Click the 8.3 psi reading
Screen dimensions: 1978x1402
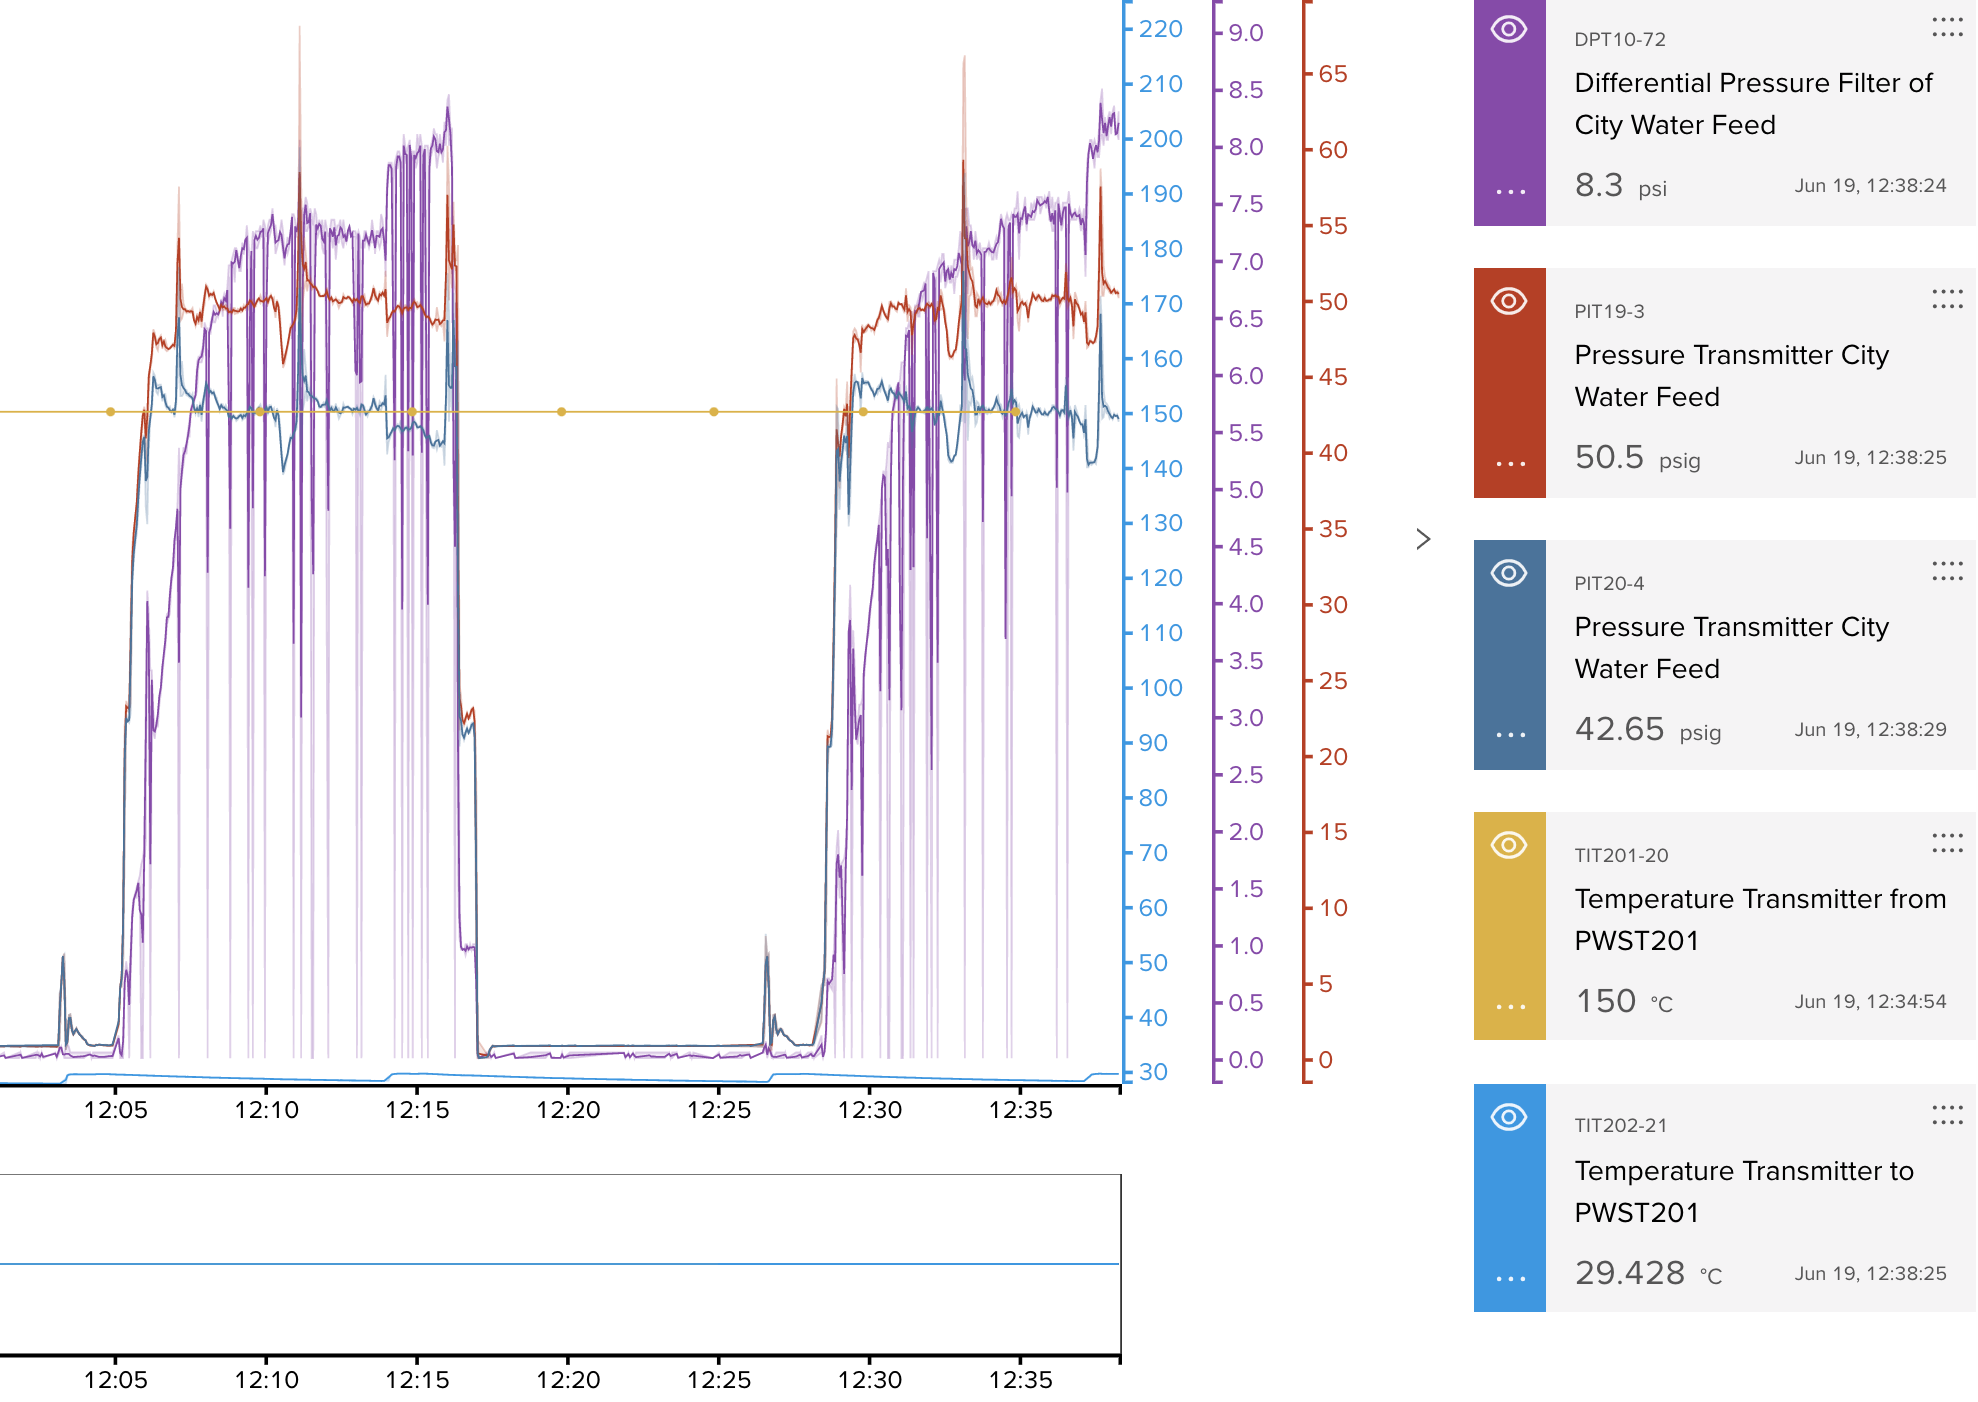(x=1620, y=186)
